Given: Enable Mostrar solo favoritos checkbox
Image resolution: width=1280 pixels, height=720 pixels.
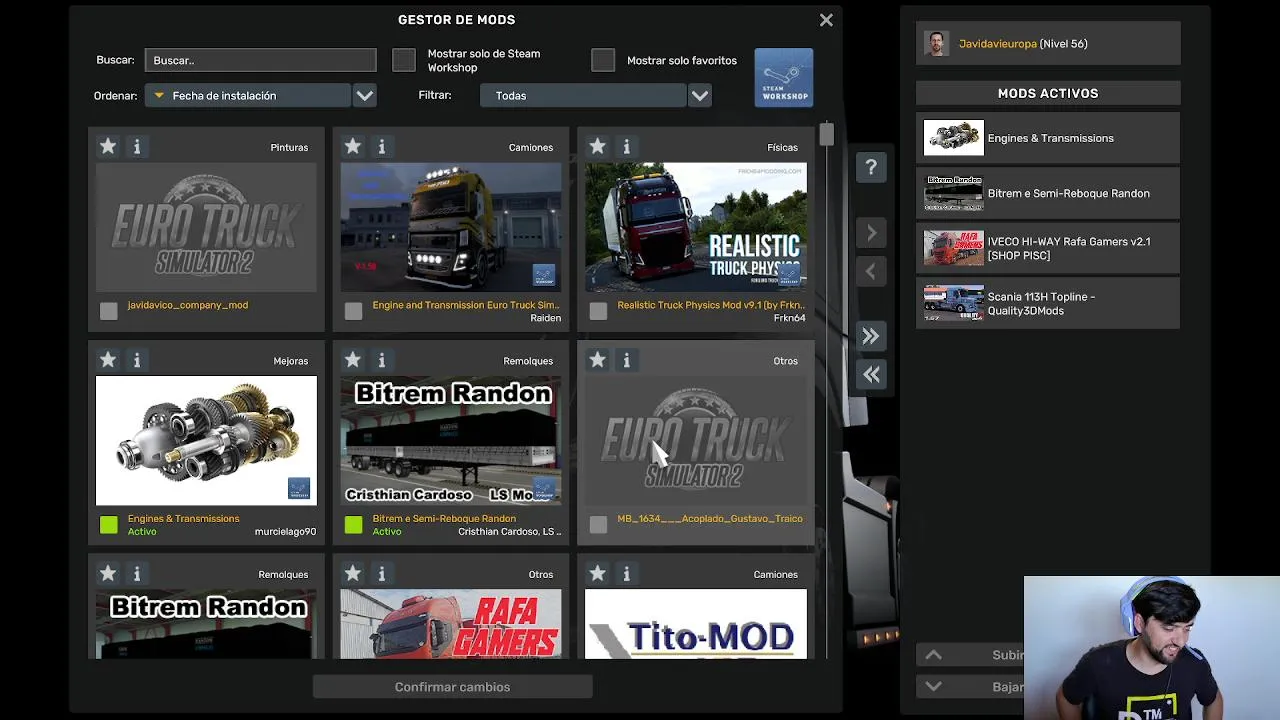Looking at the screenshot, I should coord(603,60).
